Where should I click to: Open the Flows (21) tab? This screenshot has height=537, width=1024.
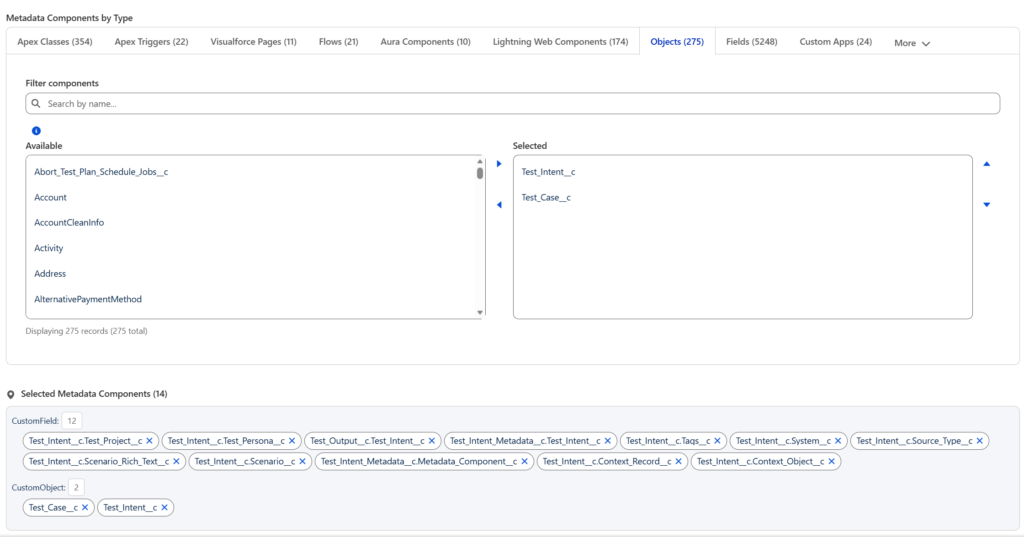338,42
